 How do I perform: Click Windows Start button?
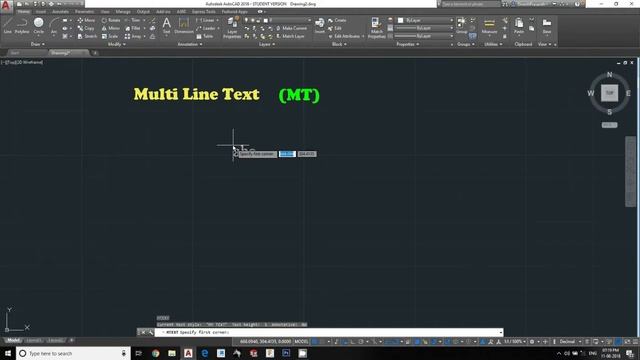pos(8,353)
